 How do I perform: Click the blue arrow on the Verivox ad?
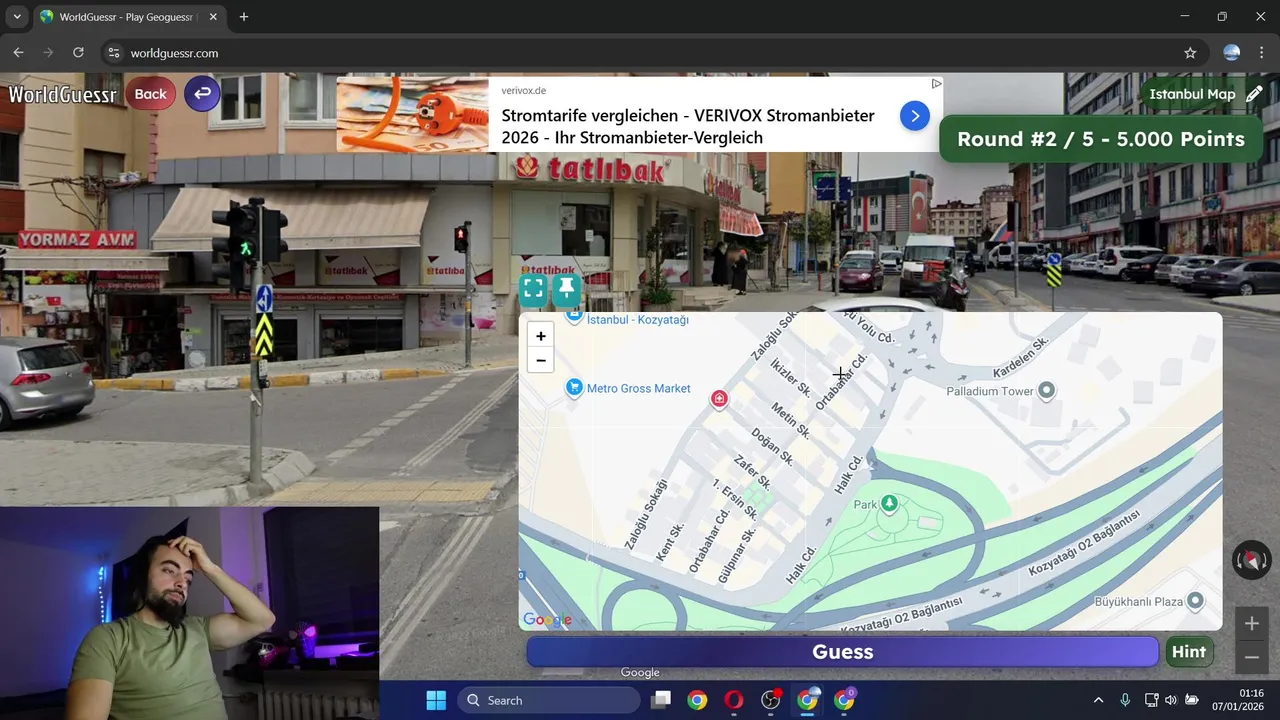(914, 116)
